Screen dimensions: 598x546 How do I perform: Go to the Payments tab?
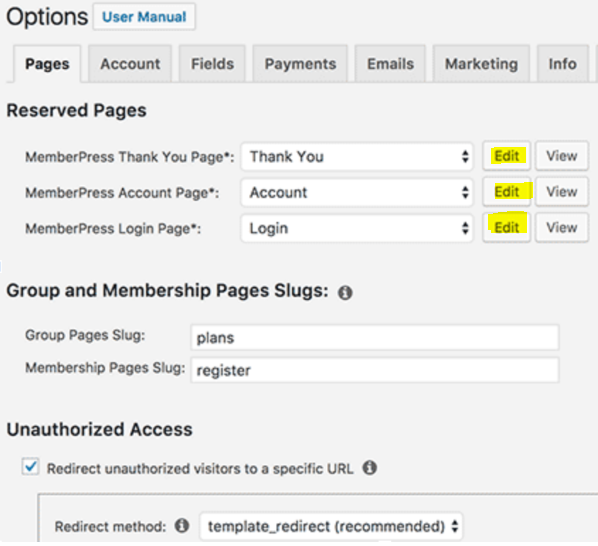[x=300, y=64]
